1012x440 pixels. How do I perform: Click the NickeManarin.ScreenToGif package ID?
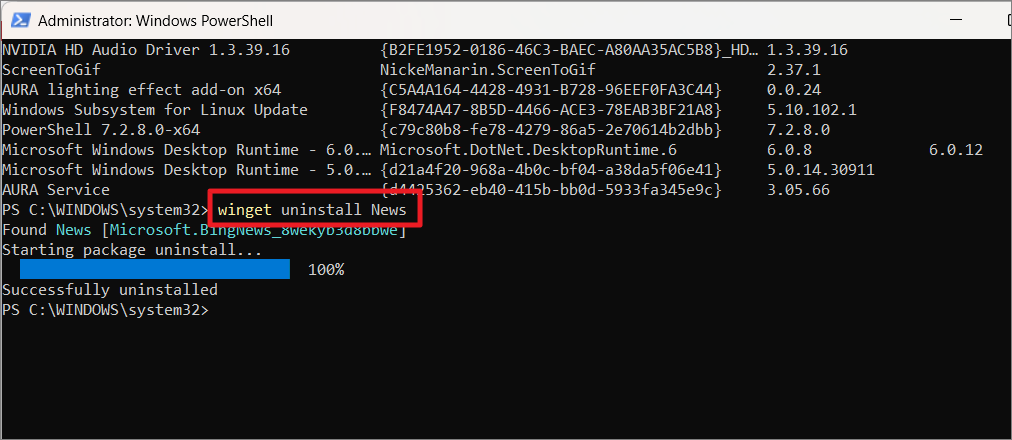tap(488, 70)
